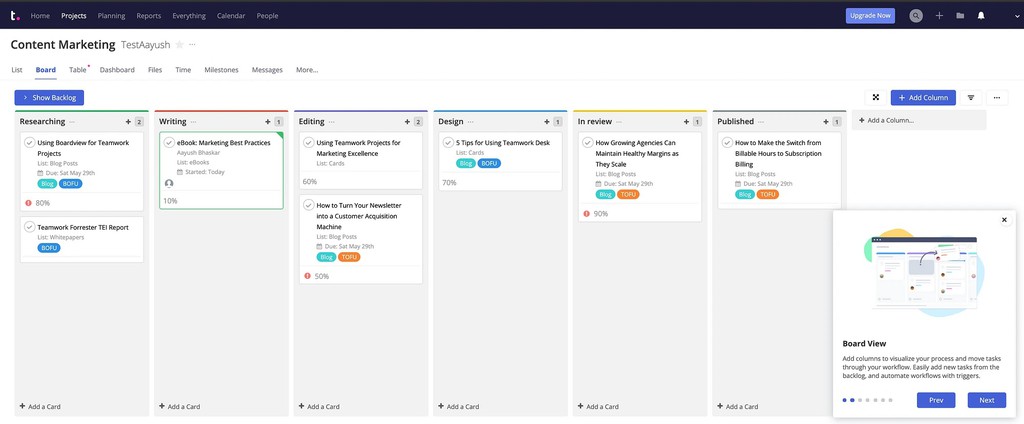
Task: Switch to the Milestones tab
Action: point(221,70)
